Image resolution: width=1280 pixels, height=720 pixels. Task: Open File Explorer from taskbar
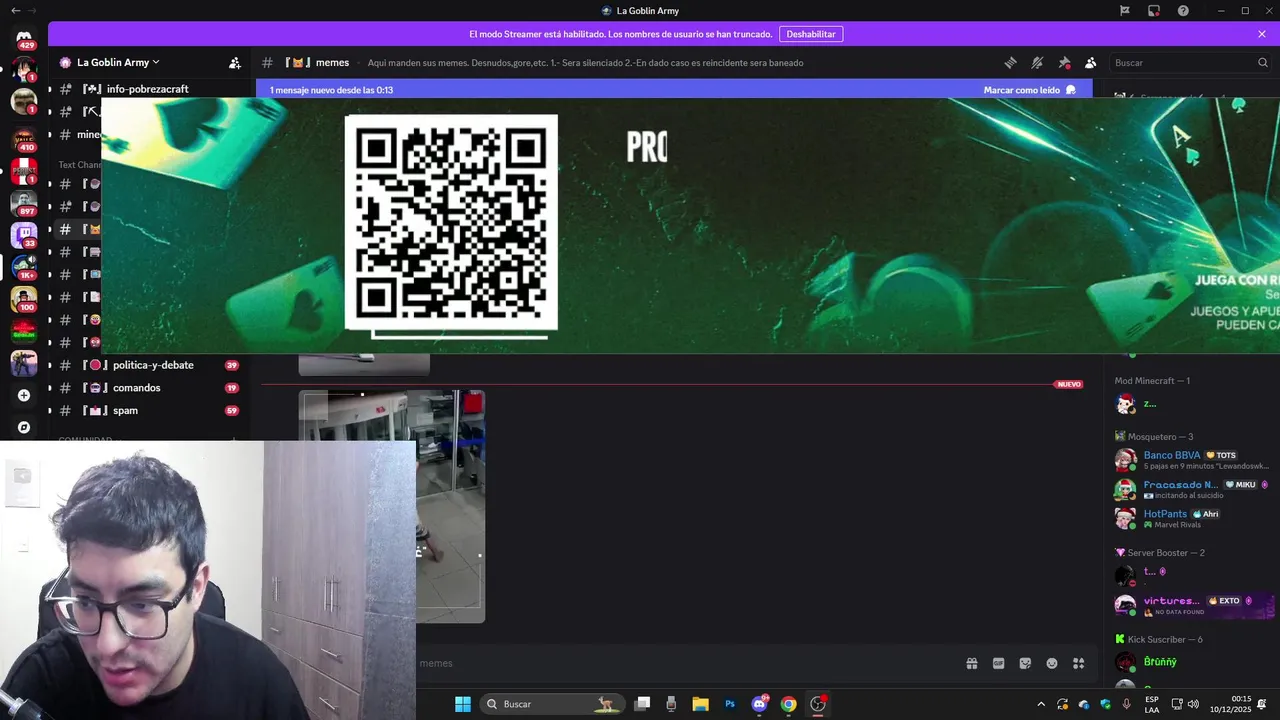click(701, 704)
